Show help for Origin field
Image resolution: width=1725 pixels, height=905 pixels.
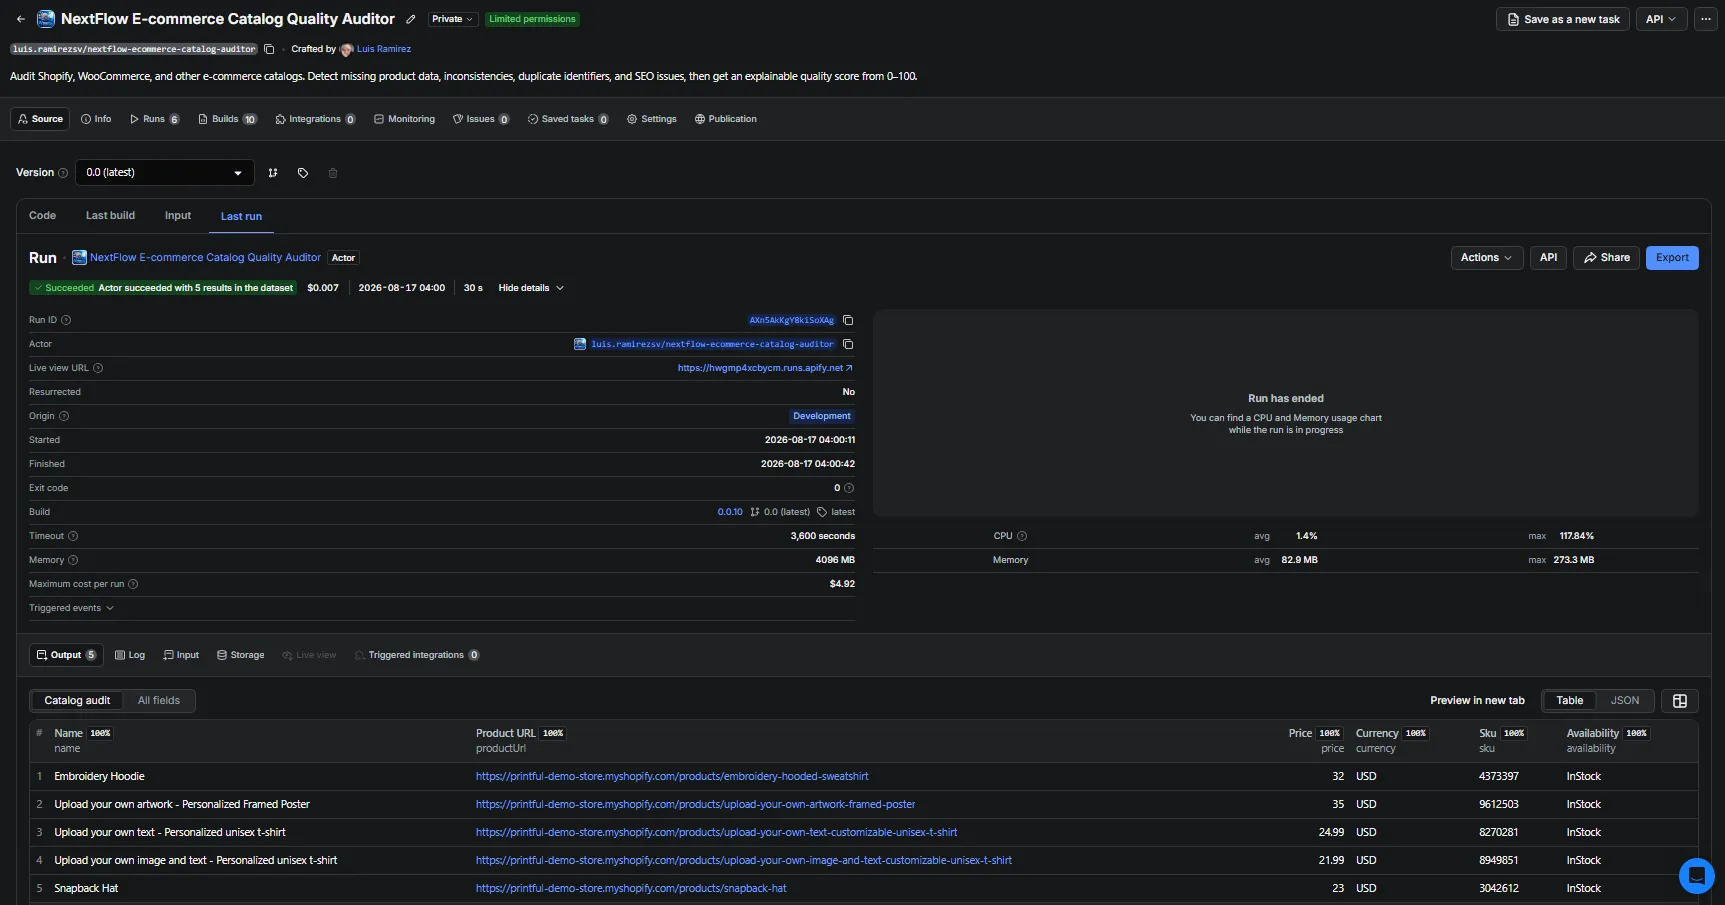64,416
